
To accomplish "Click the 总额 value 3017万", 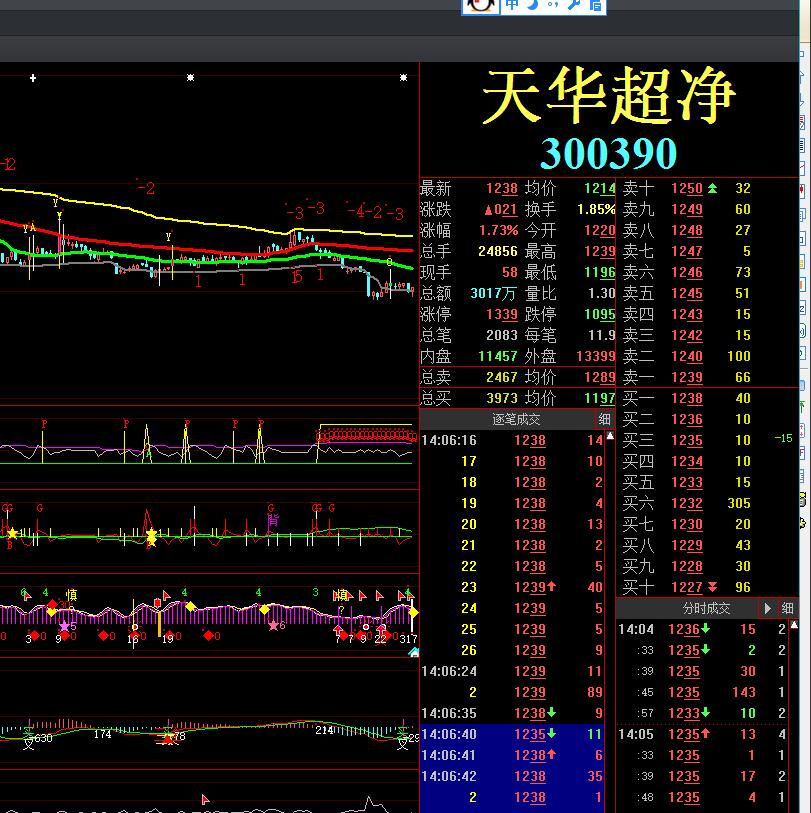I will point(493,293).
